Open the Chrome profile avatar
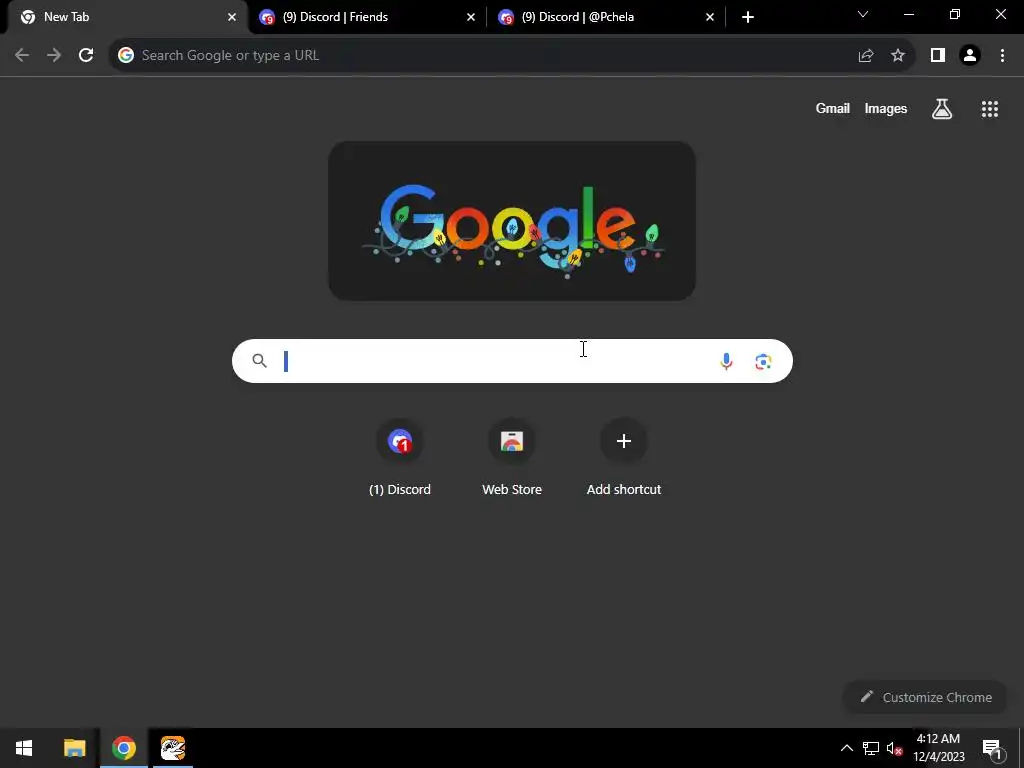 click(x=970, y=56)
